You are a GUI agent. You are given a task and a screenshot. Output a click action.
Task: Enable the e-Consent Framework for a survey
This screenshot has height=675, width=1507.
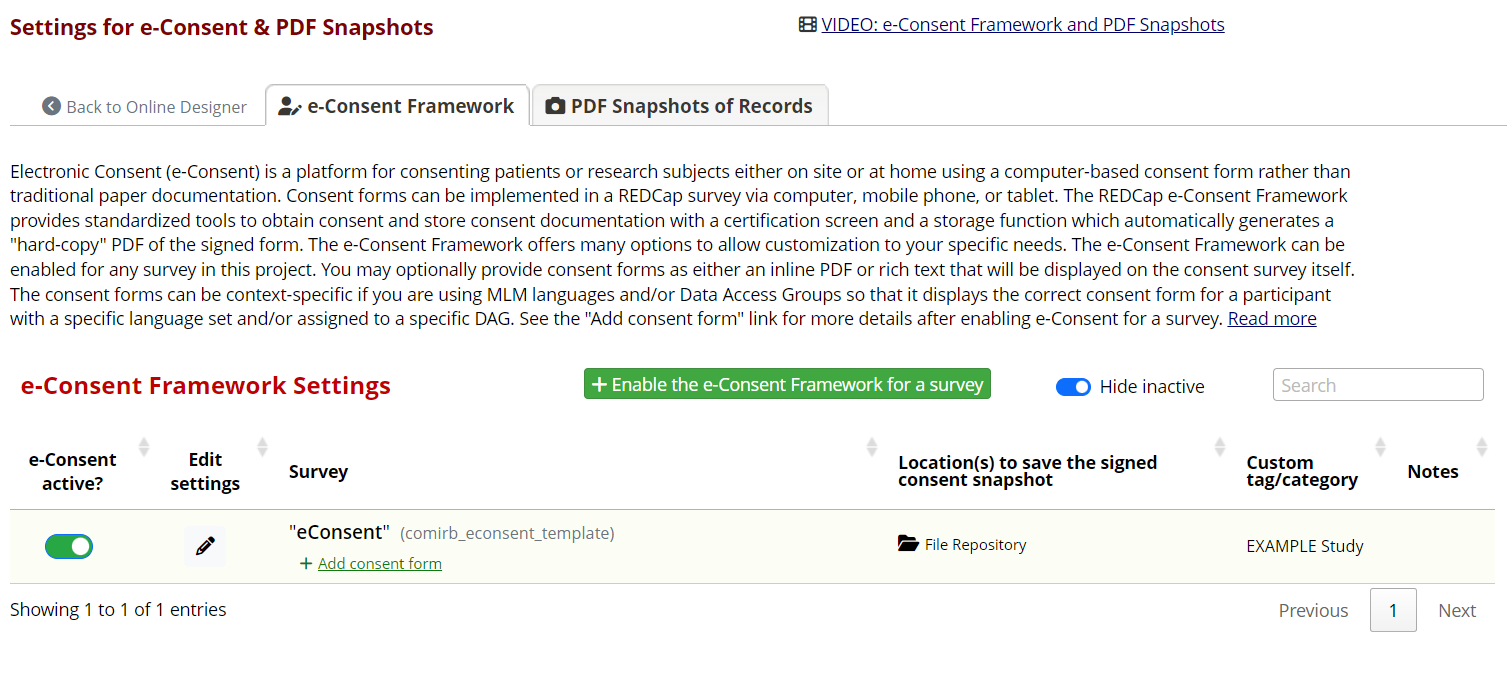pos(787,383)
